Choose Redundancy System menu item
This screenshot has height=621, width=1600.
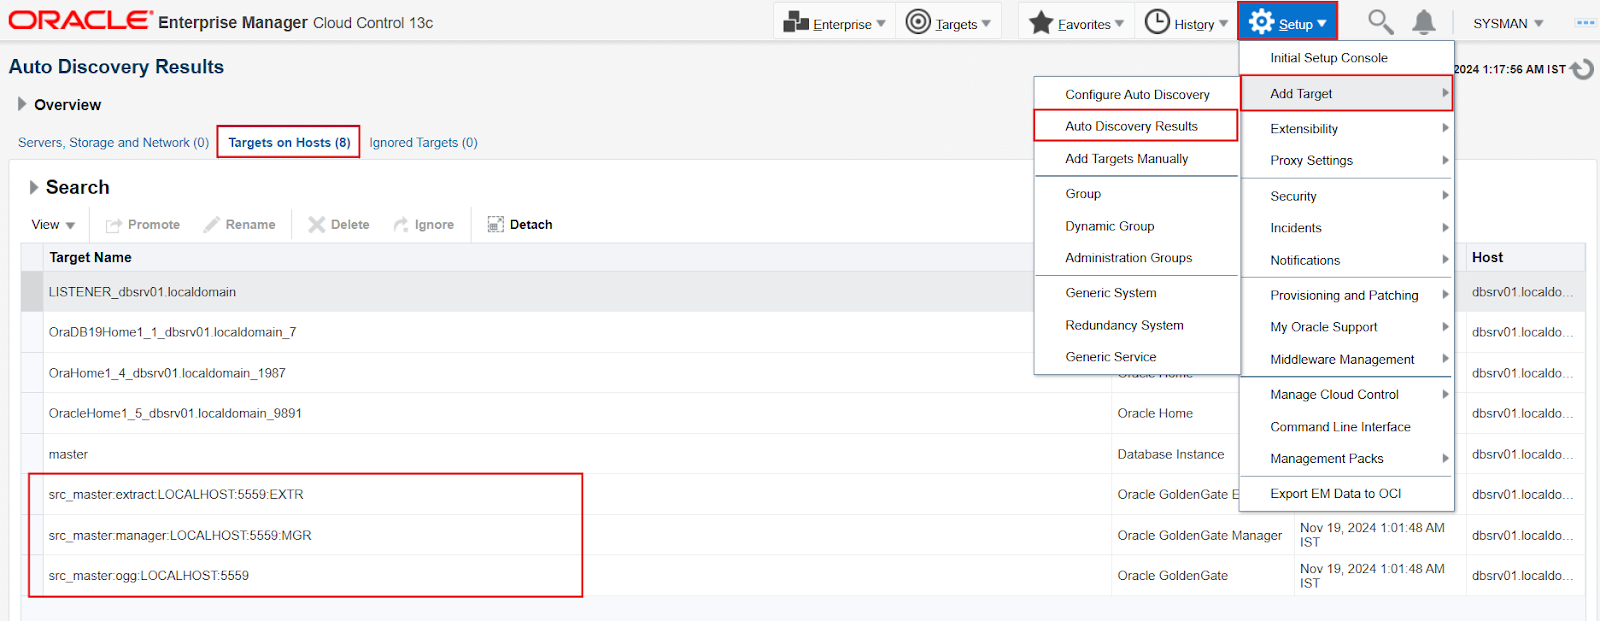pyautogui.click(x=1137, y=325)
